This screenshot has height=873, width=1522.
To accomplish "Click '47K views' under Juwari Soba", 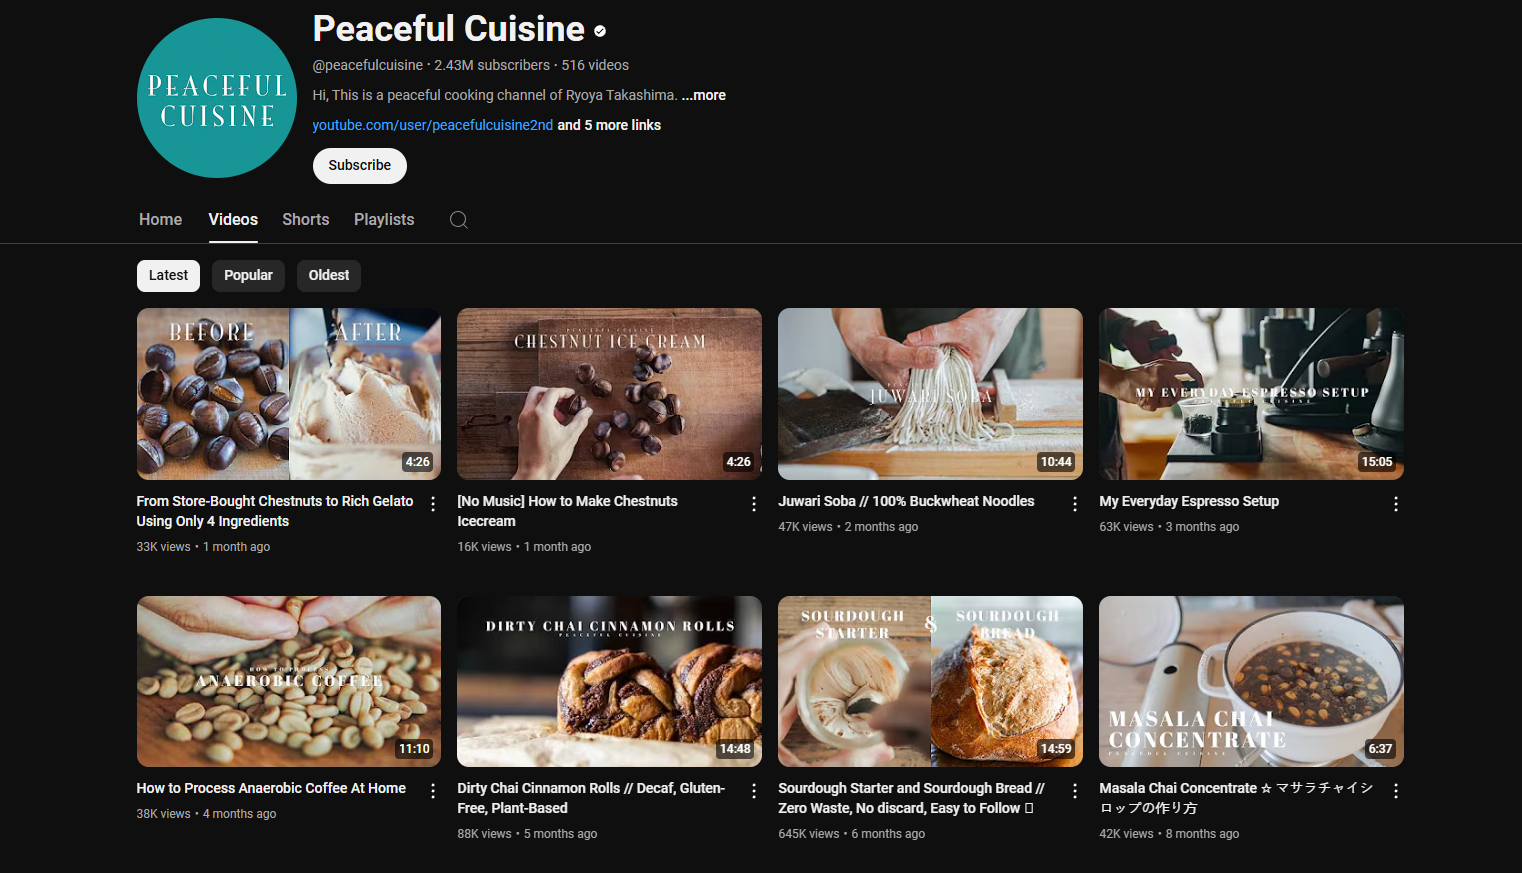I will pos(805,527).
